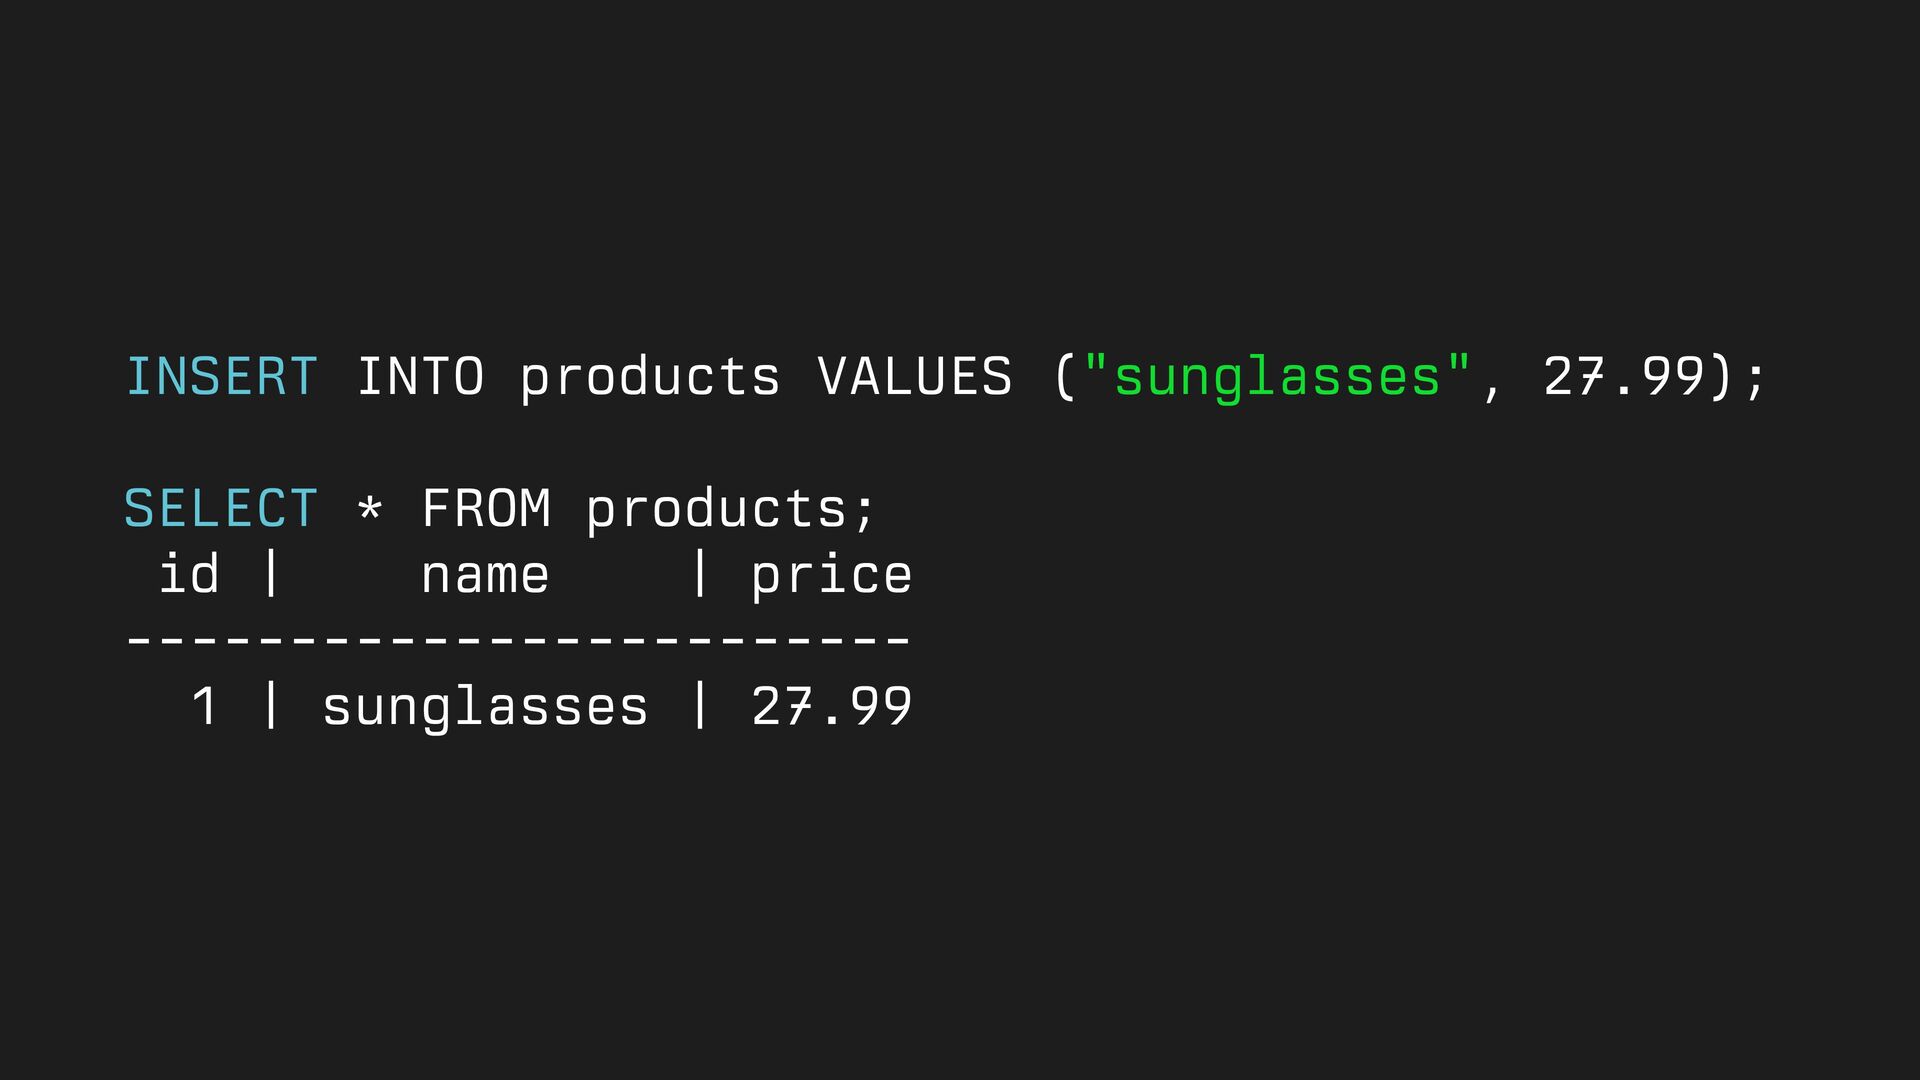This screenshot has width=1920, height=1080.
Task: Click the dashed separator line
Action: click(x=518, y=639)
